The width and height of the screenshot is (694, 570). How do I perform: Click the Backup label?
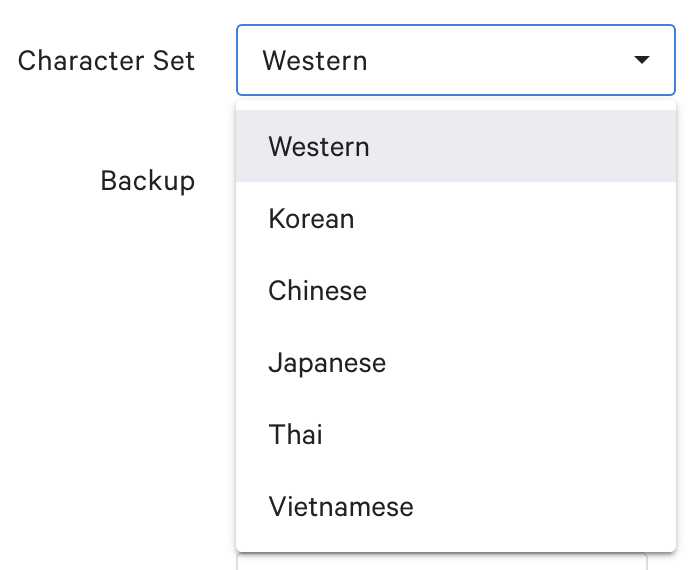coord(148,180)
